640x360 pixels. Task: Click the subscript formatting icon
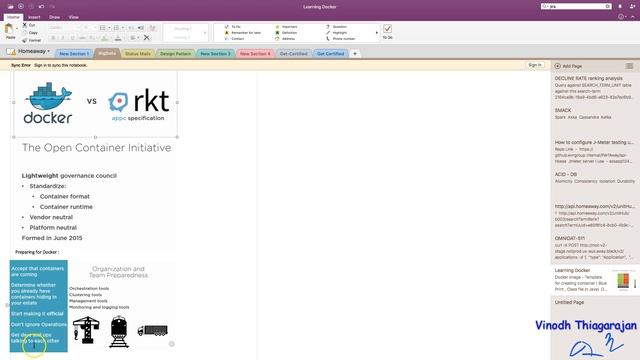(x=92, y=38)
